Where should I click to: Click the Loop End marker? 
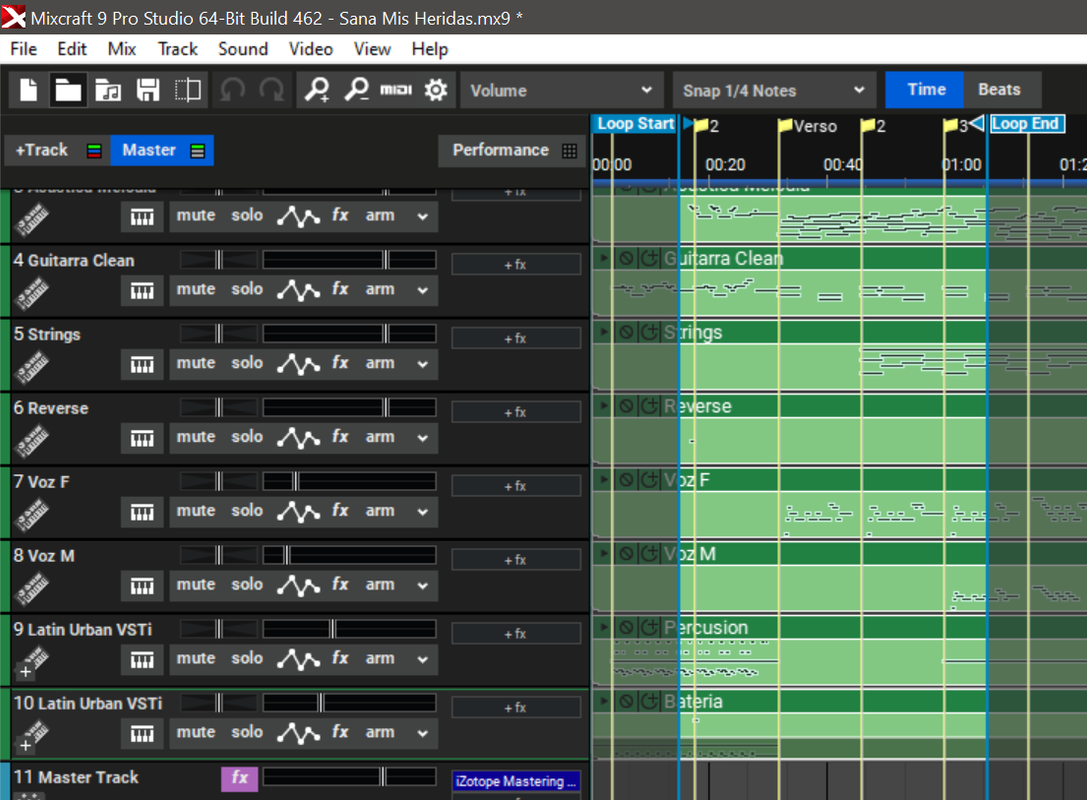1027,124
